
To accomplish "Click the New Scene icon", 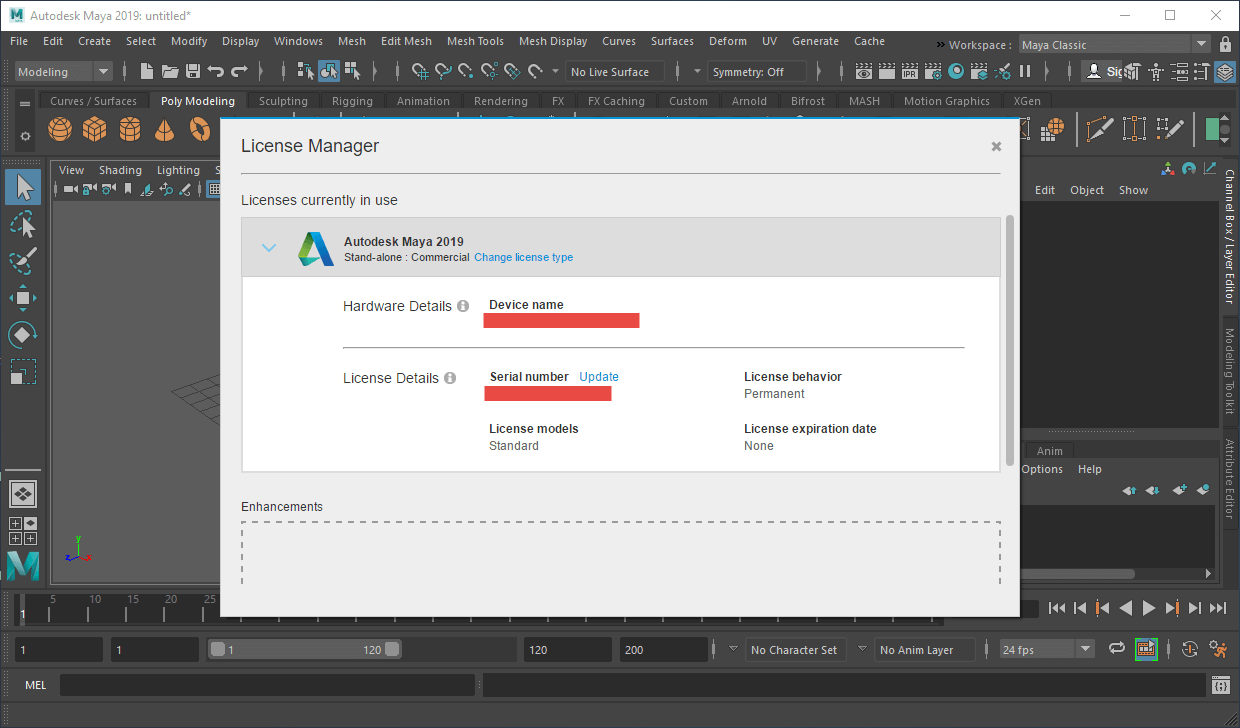I will 147,71.
